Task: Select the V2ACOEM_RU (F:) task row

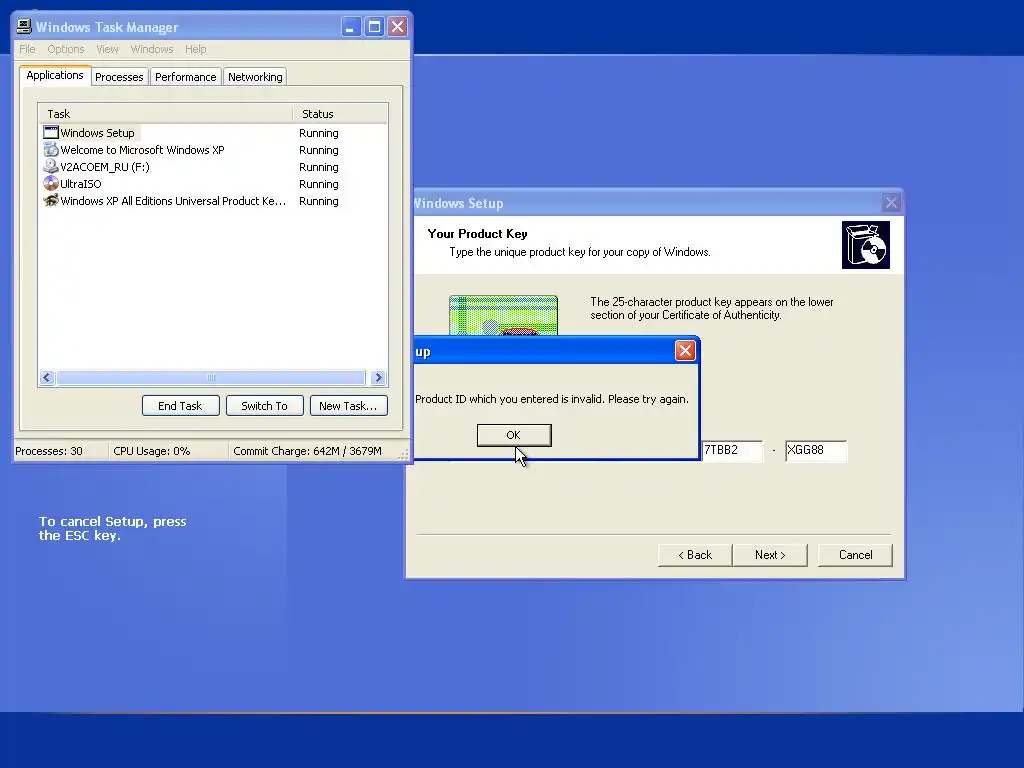Action: [x=213, y=167]
